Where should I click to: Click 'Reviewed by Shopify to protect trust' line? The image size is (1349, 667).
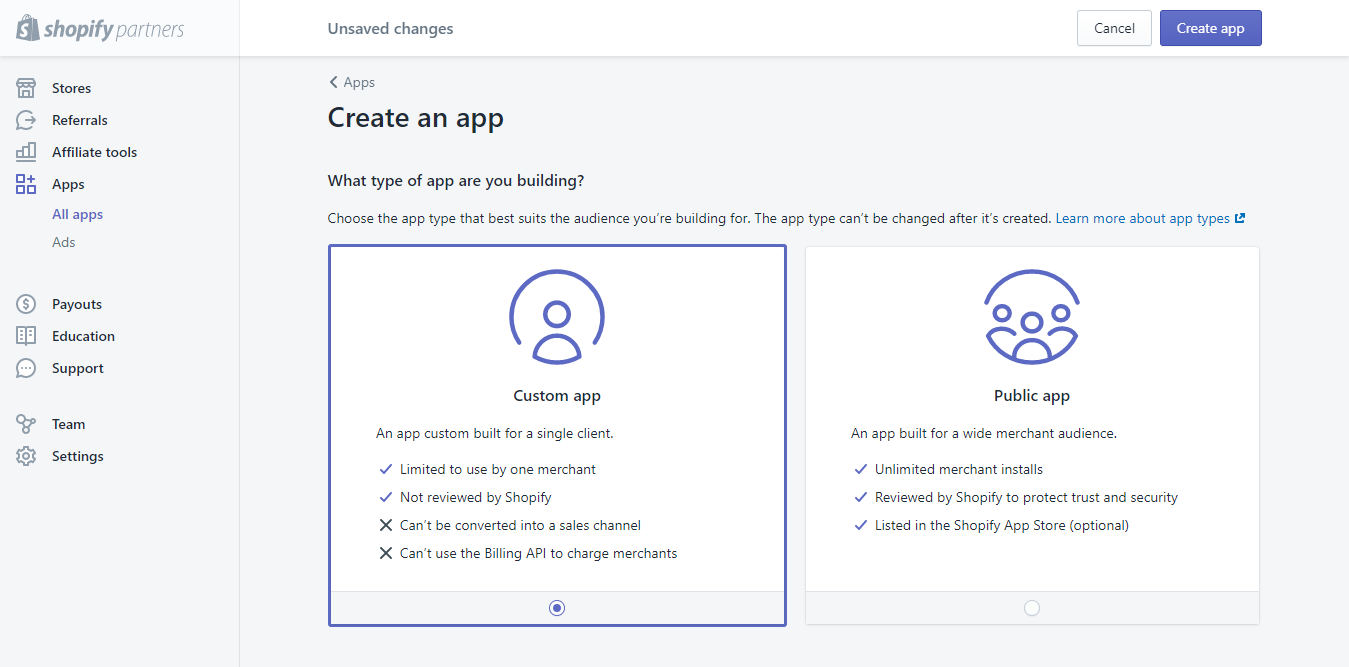click(x=1027, y=497)
